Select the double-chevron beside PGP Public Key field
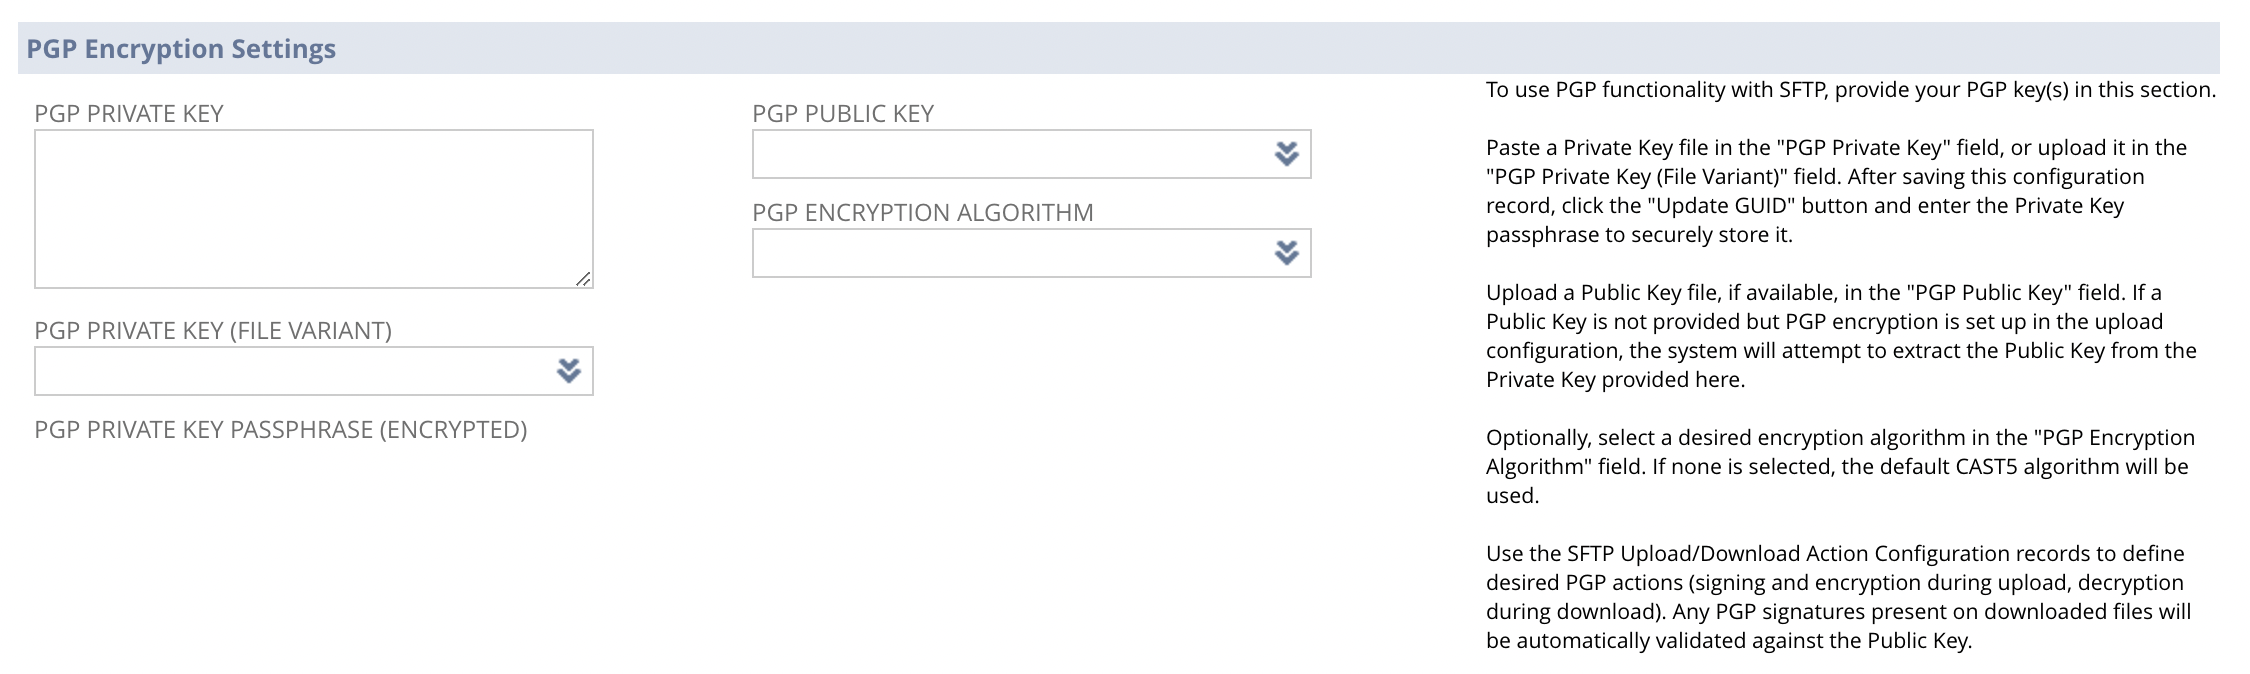 tap(1288, 155)
